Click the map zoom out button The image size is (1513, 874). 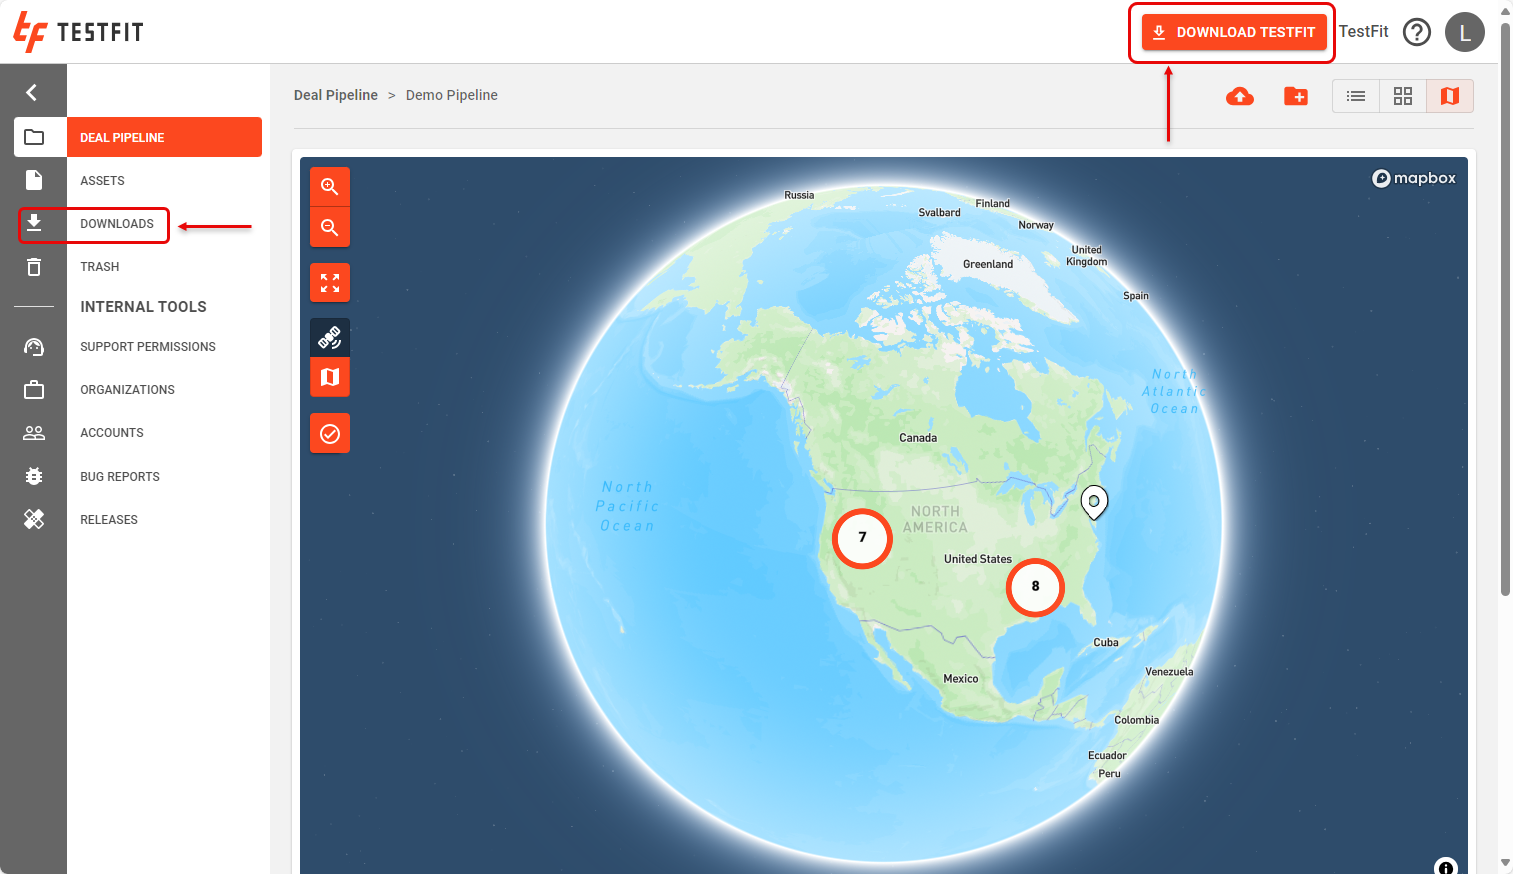coord(329,228)
